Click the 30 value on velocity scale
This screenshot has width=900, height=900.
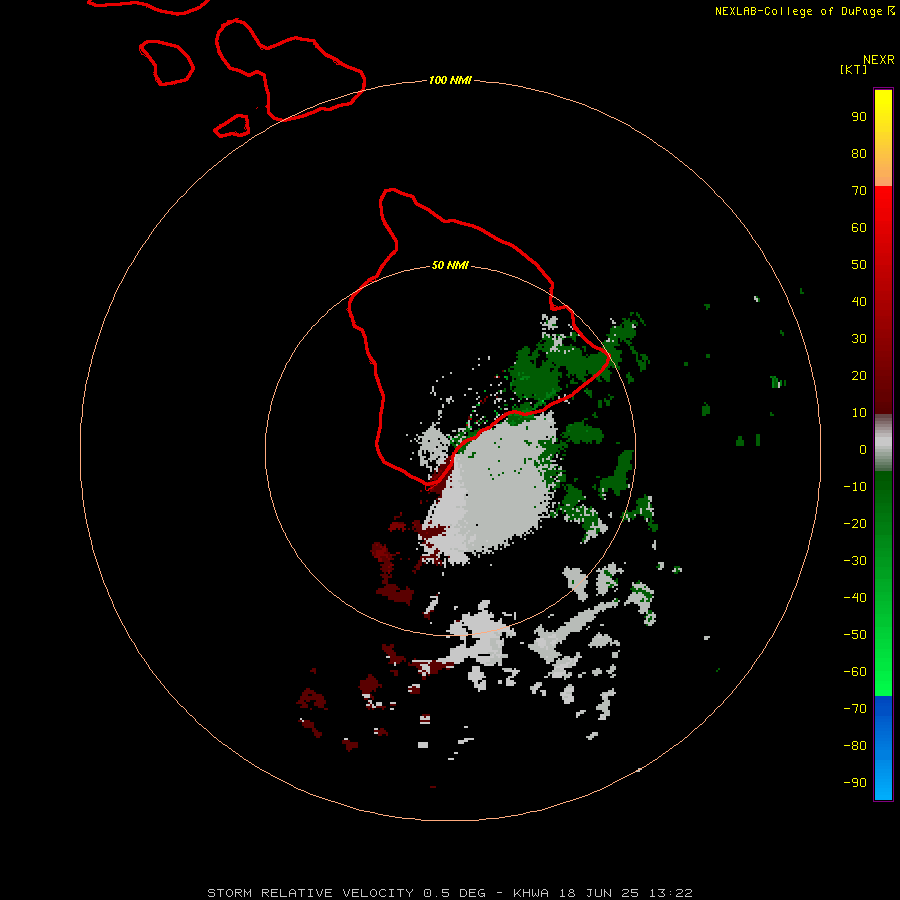(859, 339)
